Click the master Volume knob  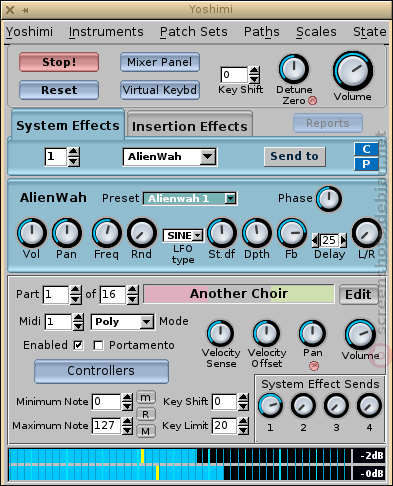click(x=353, y=71)
